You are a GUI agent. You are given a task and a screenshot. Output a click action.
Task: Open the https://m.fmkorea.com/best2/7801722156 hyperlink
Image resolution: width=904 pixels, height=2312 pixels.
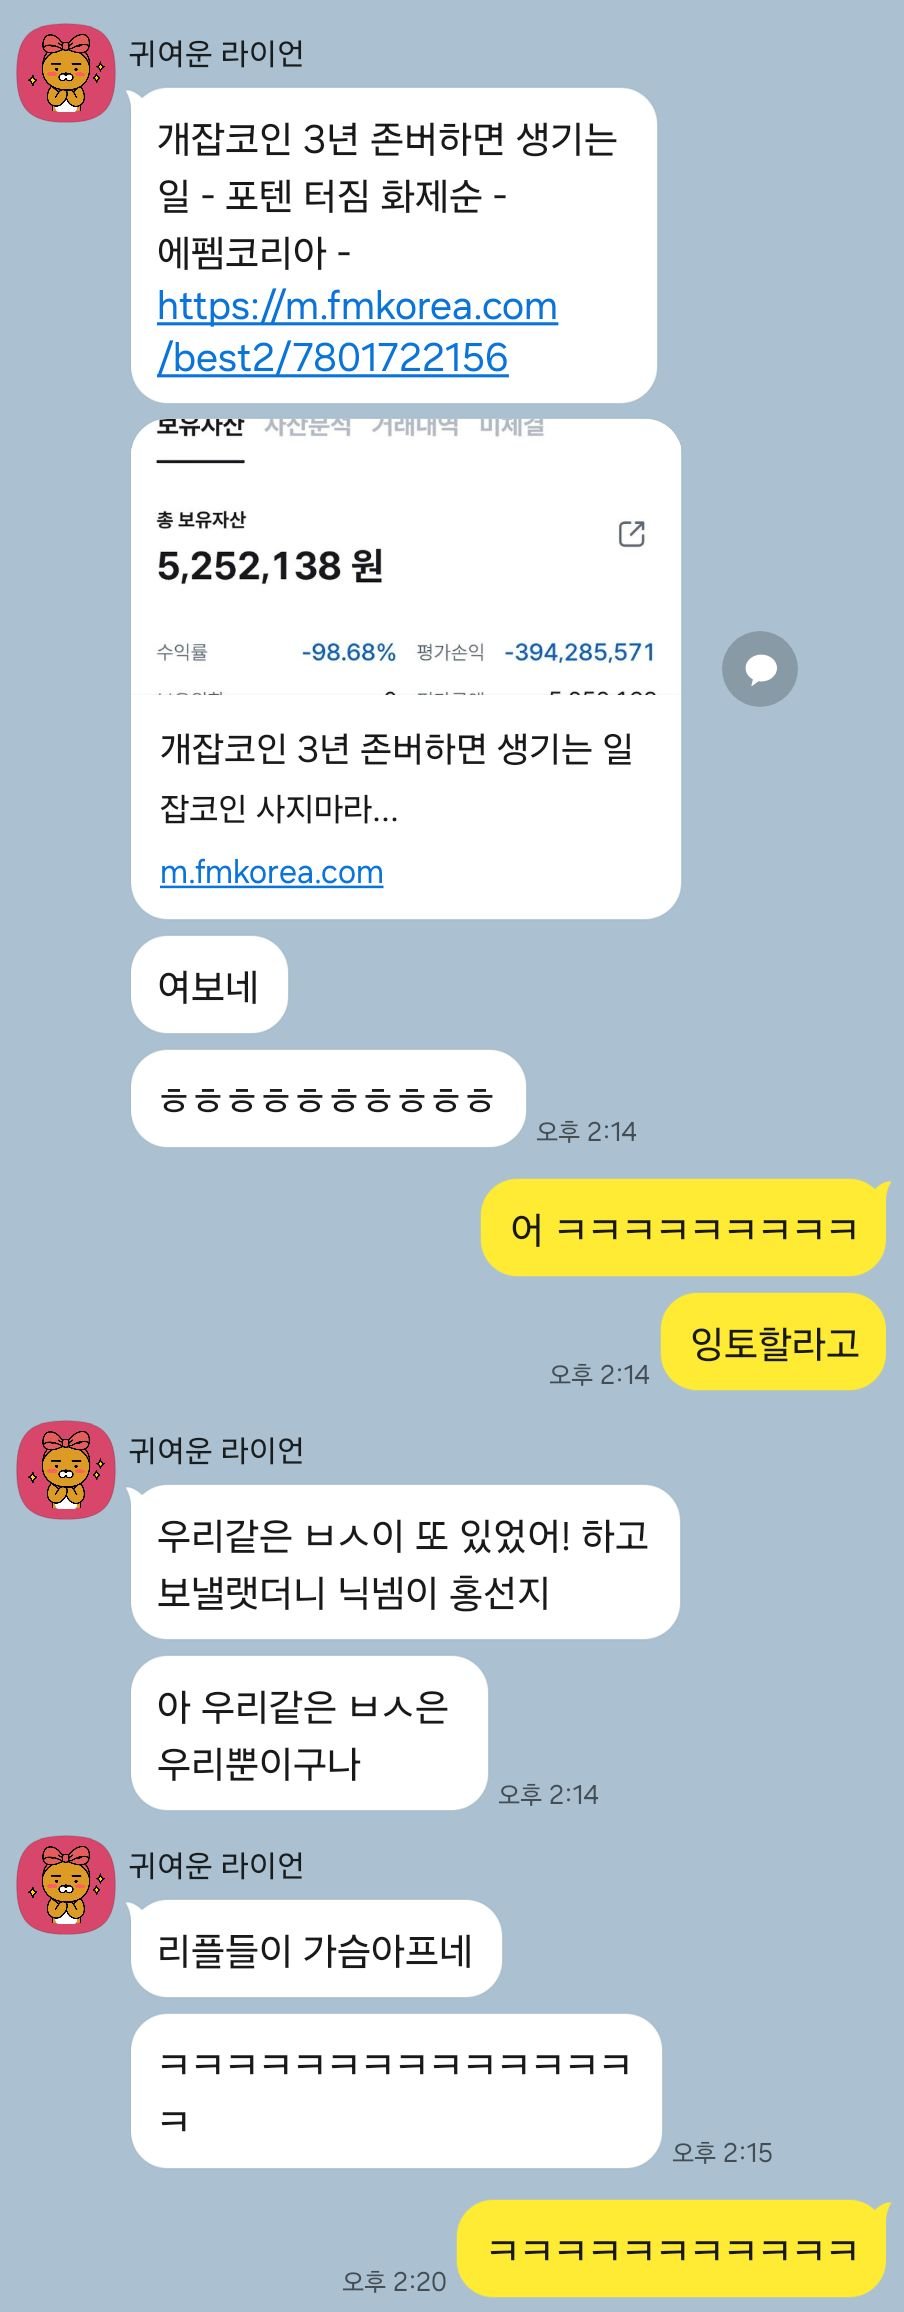tap(357, 332)
